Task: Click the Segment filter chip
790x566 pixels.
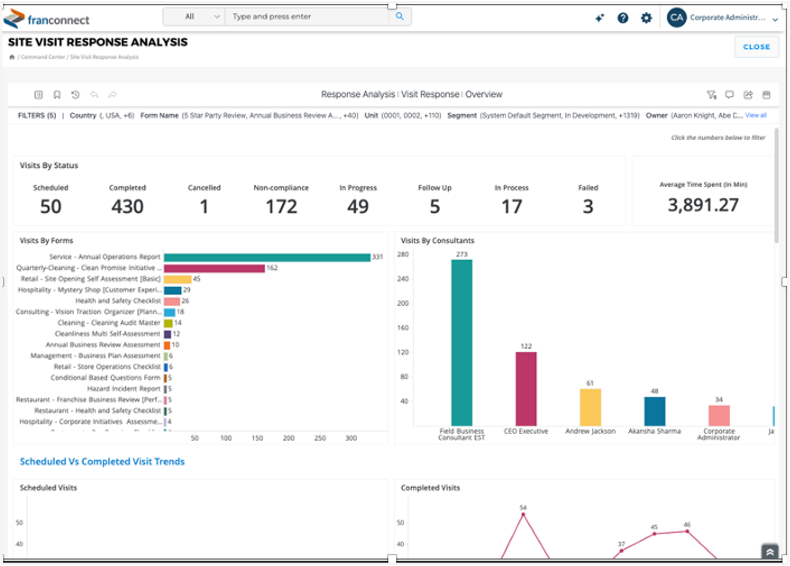Action: point(543,115)
